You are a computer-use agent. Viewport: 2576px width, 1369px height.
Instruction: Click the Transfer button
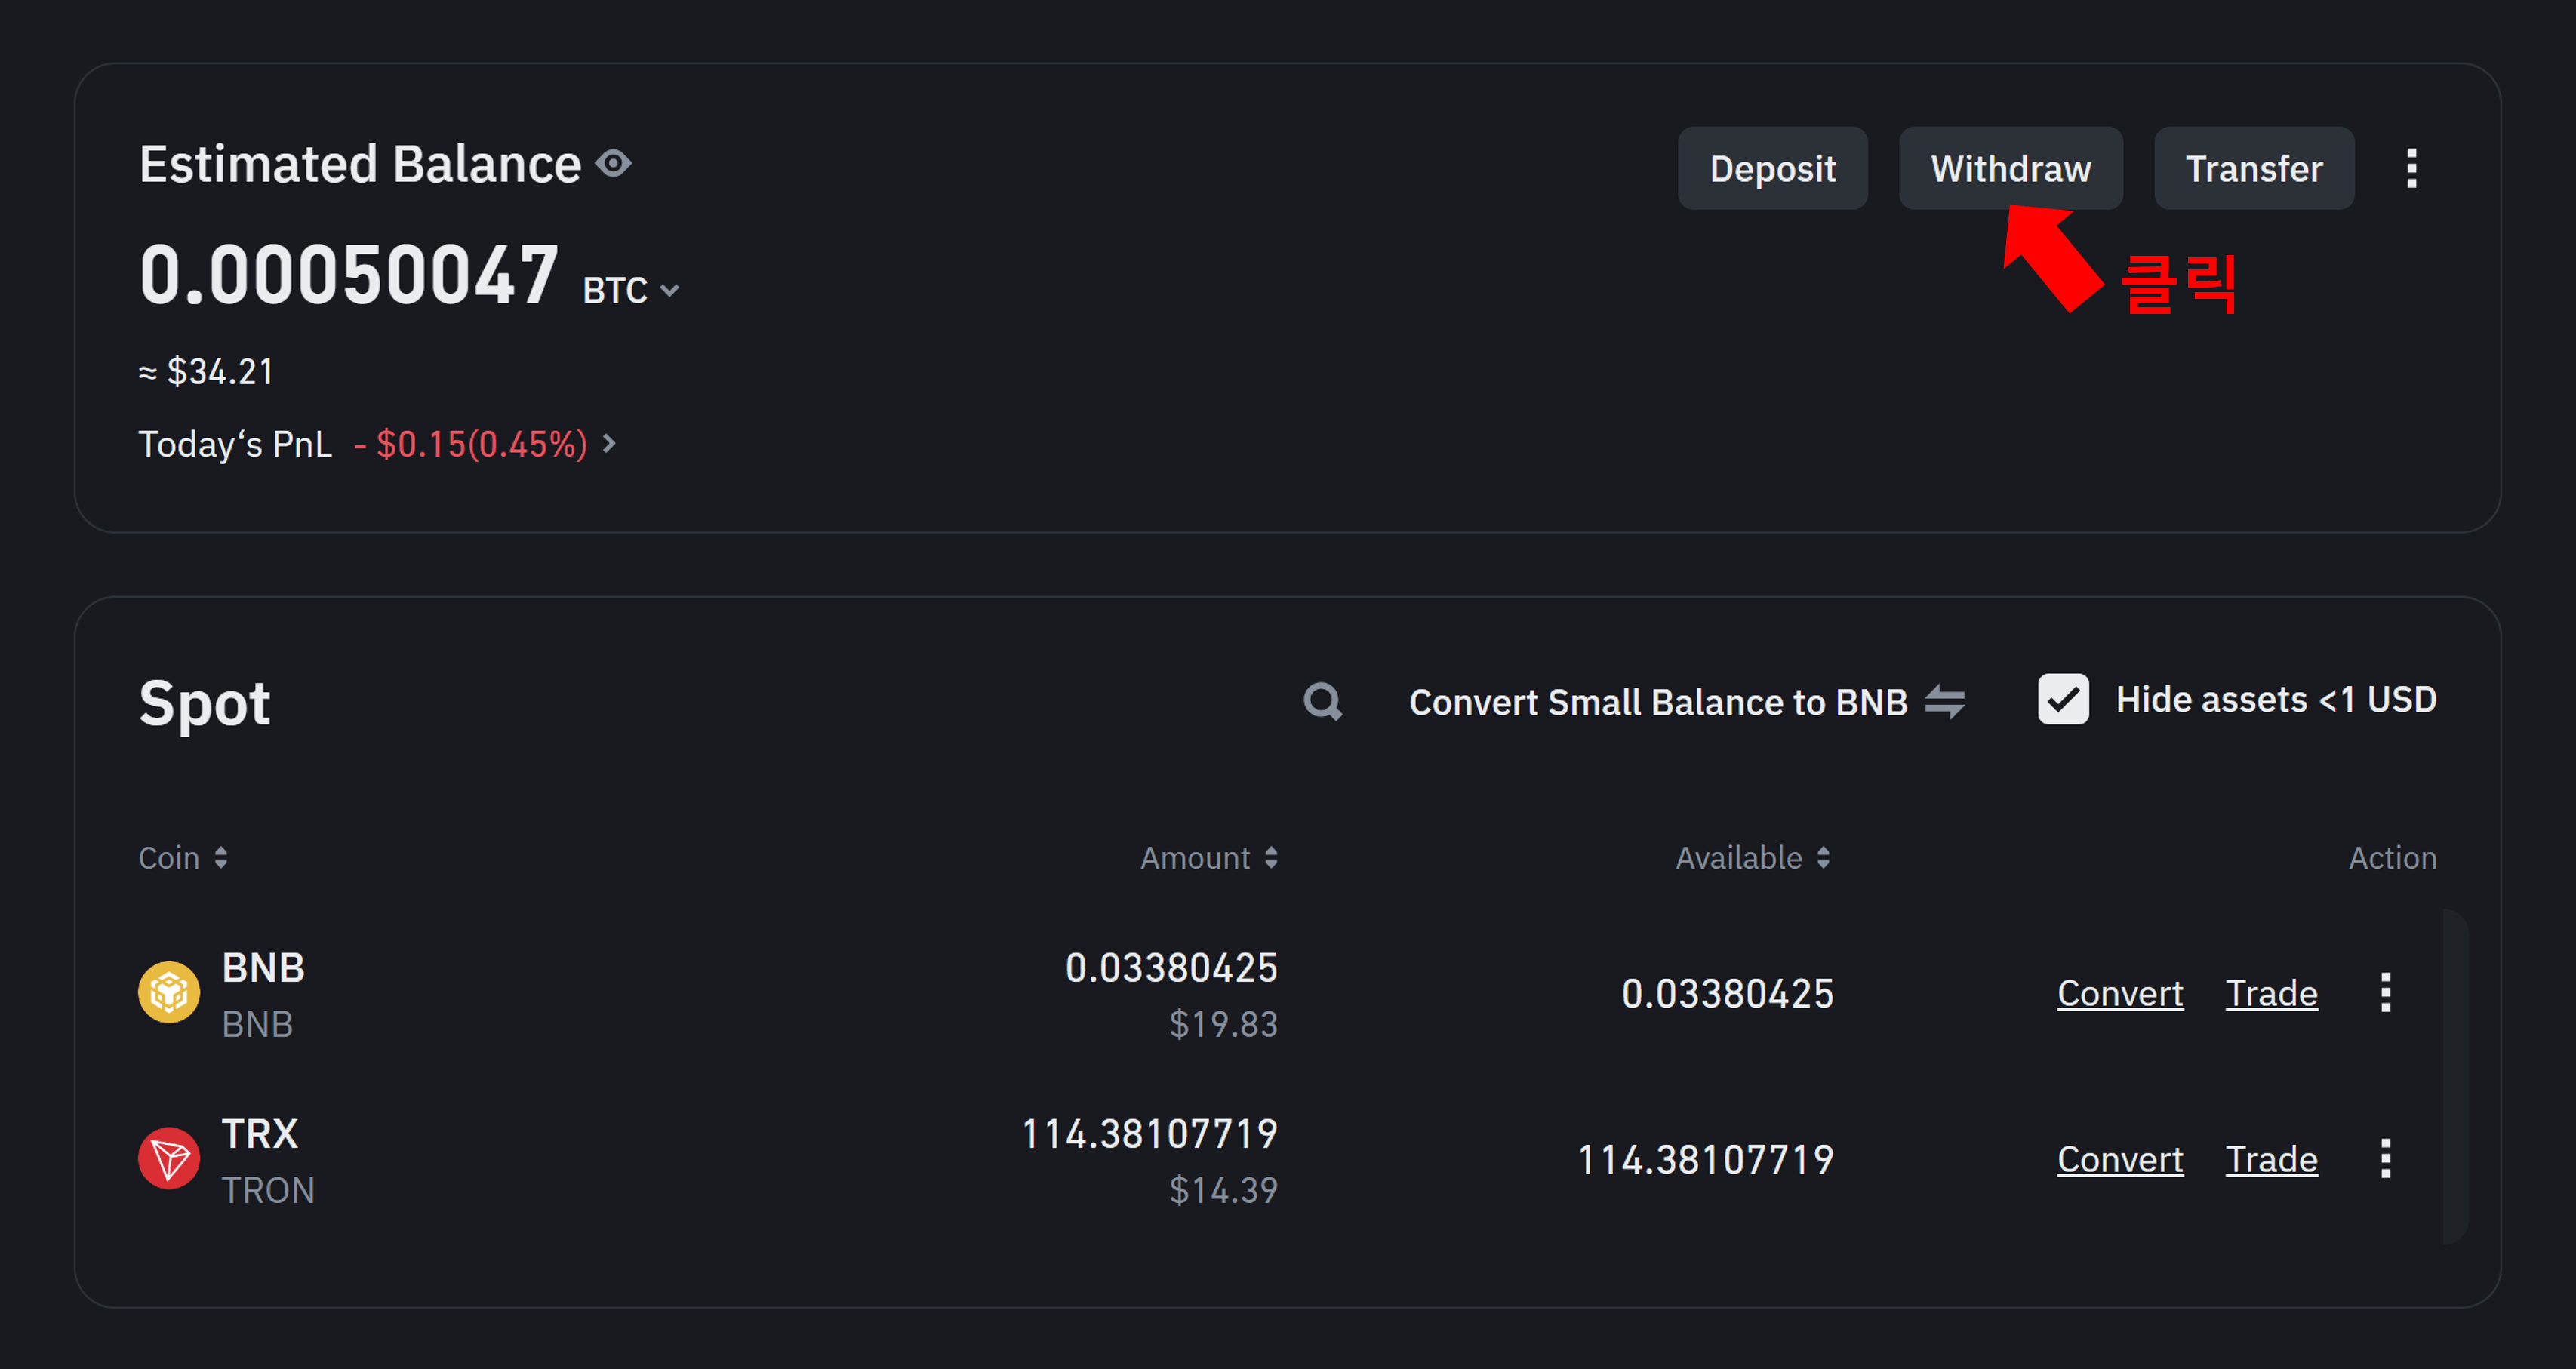coord(2253,168)
